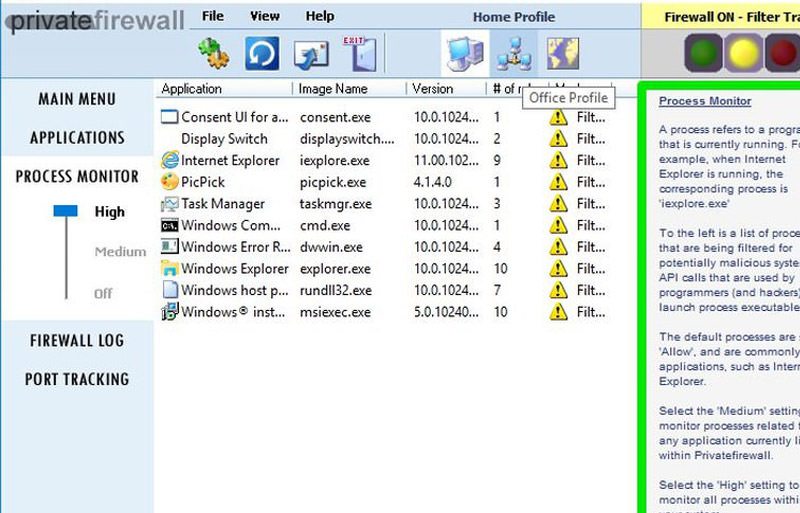Click the cmd.exe image name cell
The width and height of the screenshot is (800, 513).
point(325,226)
